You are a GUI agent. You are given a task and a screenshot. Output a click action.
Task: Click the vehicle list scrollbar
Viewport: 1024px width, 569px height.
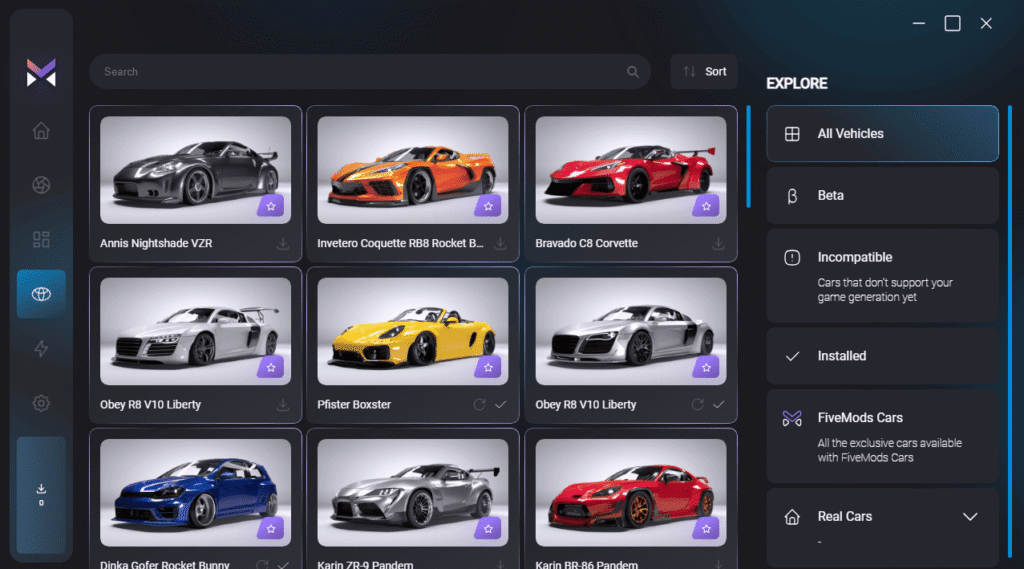[x=748, y=157]
